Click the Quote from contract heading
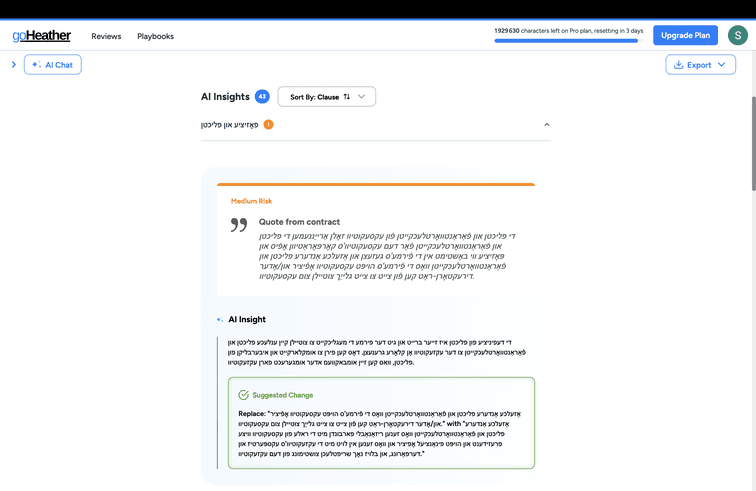 tap(299, 222)
